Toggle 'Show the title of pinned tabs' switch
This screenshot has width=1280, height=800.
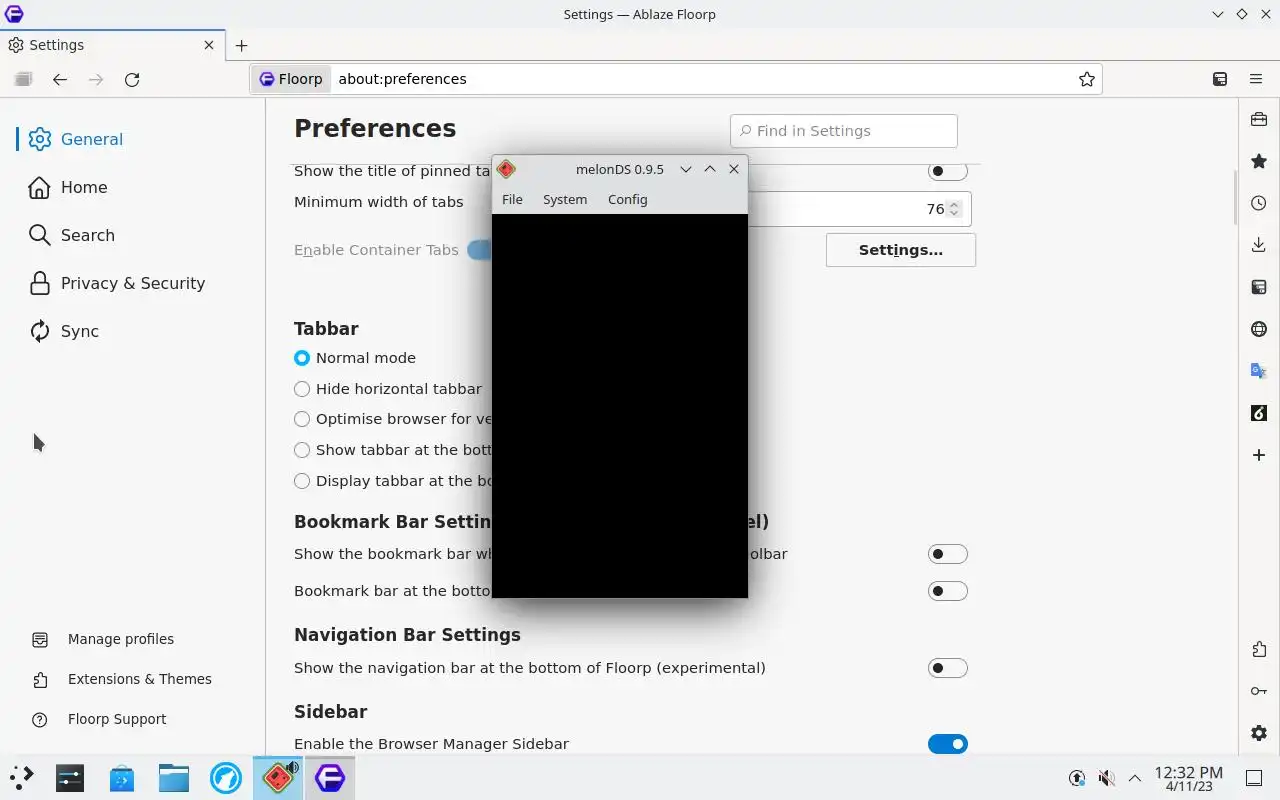tap(947, 171)
